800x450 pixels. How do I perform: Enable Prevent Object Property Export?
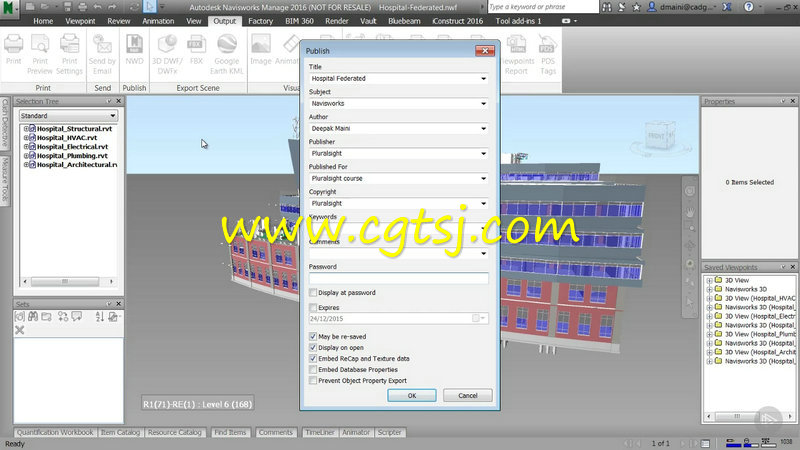(313, 380)
